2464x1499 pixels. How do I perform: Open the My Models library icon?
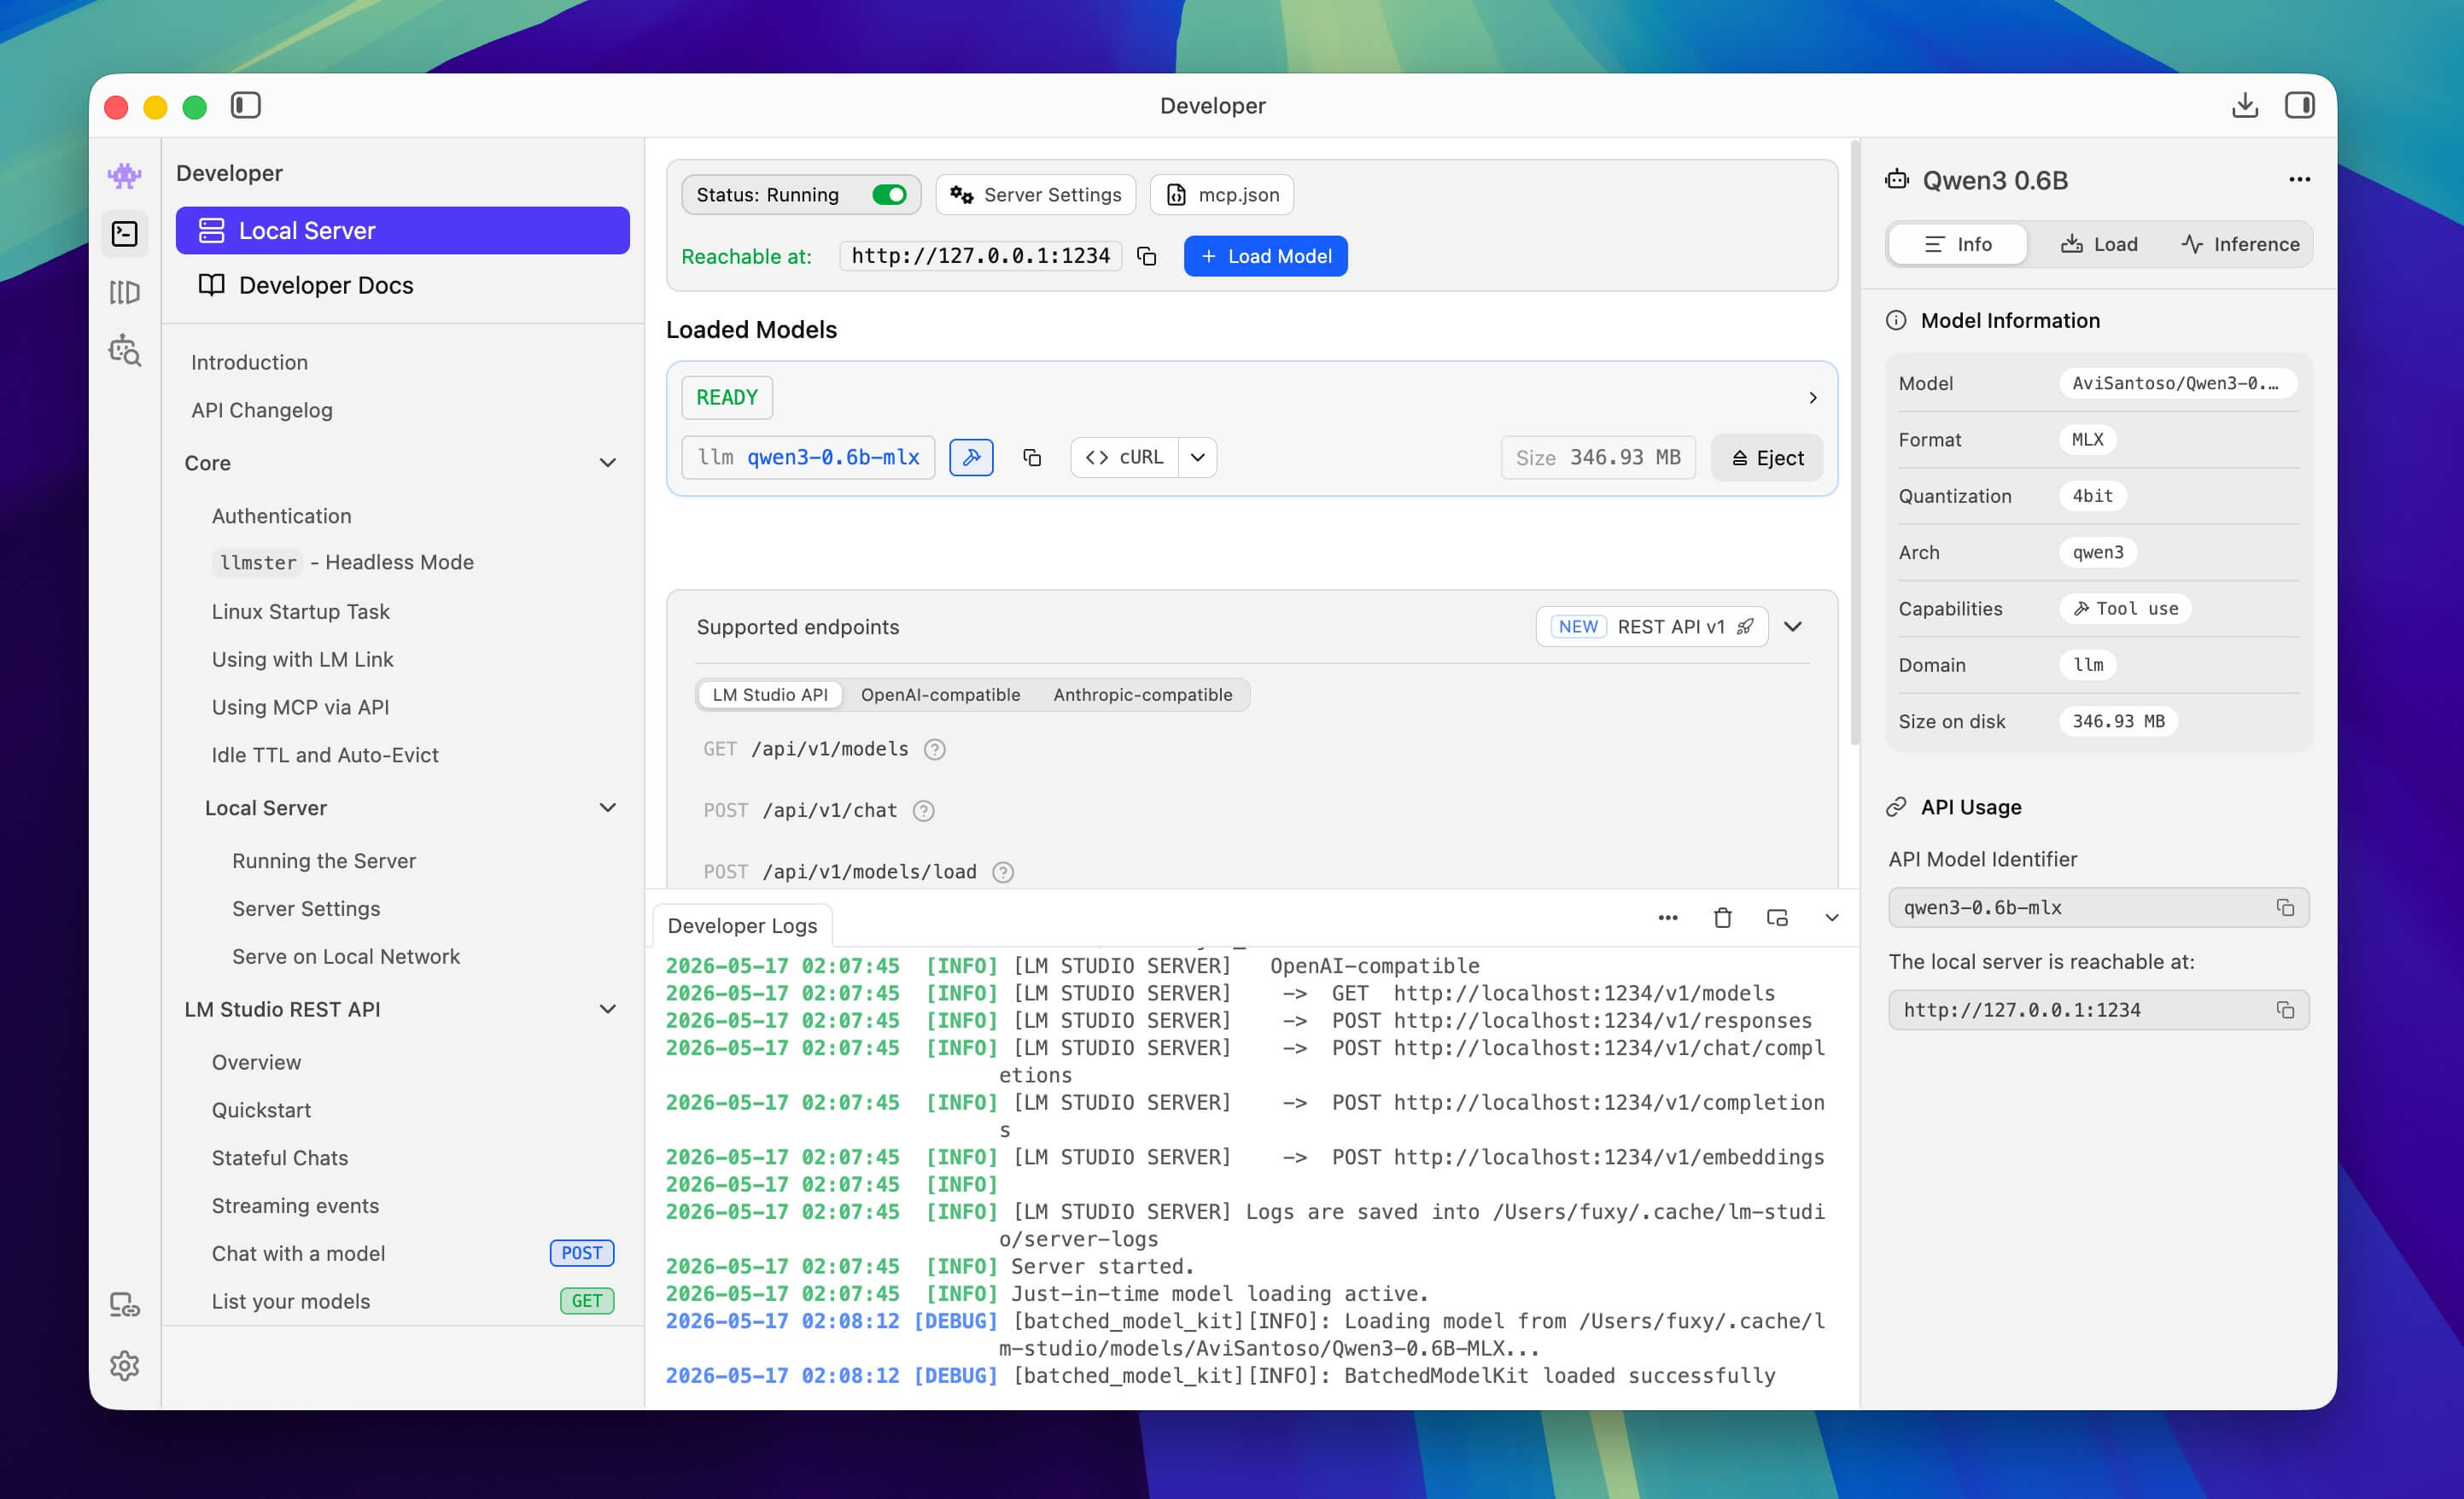[x=124, y=292]
